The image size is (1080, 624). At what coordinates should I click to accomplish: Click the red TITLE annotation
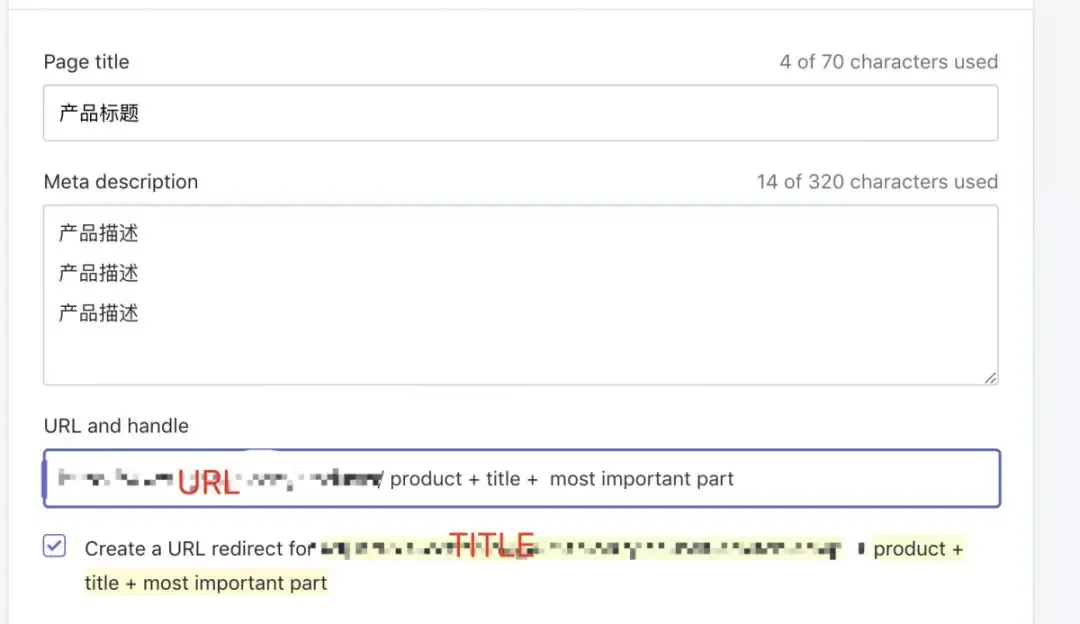tap(492, 545)
